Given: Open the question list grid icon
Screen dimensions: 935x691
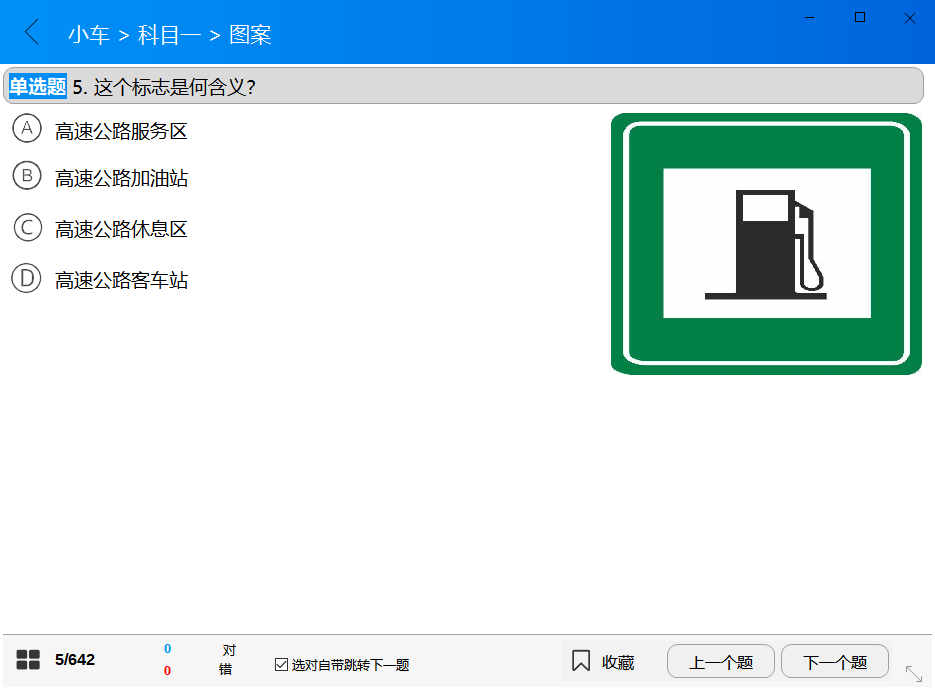Looking at the screenshot, I should pyautogui.click(x=28, y=660).
